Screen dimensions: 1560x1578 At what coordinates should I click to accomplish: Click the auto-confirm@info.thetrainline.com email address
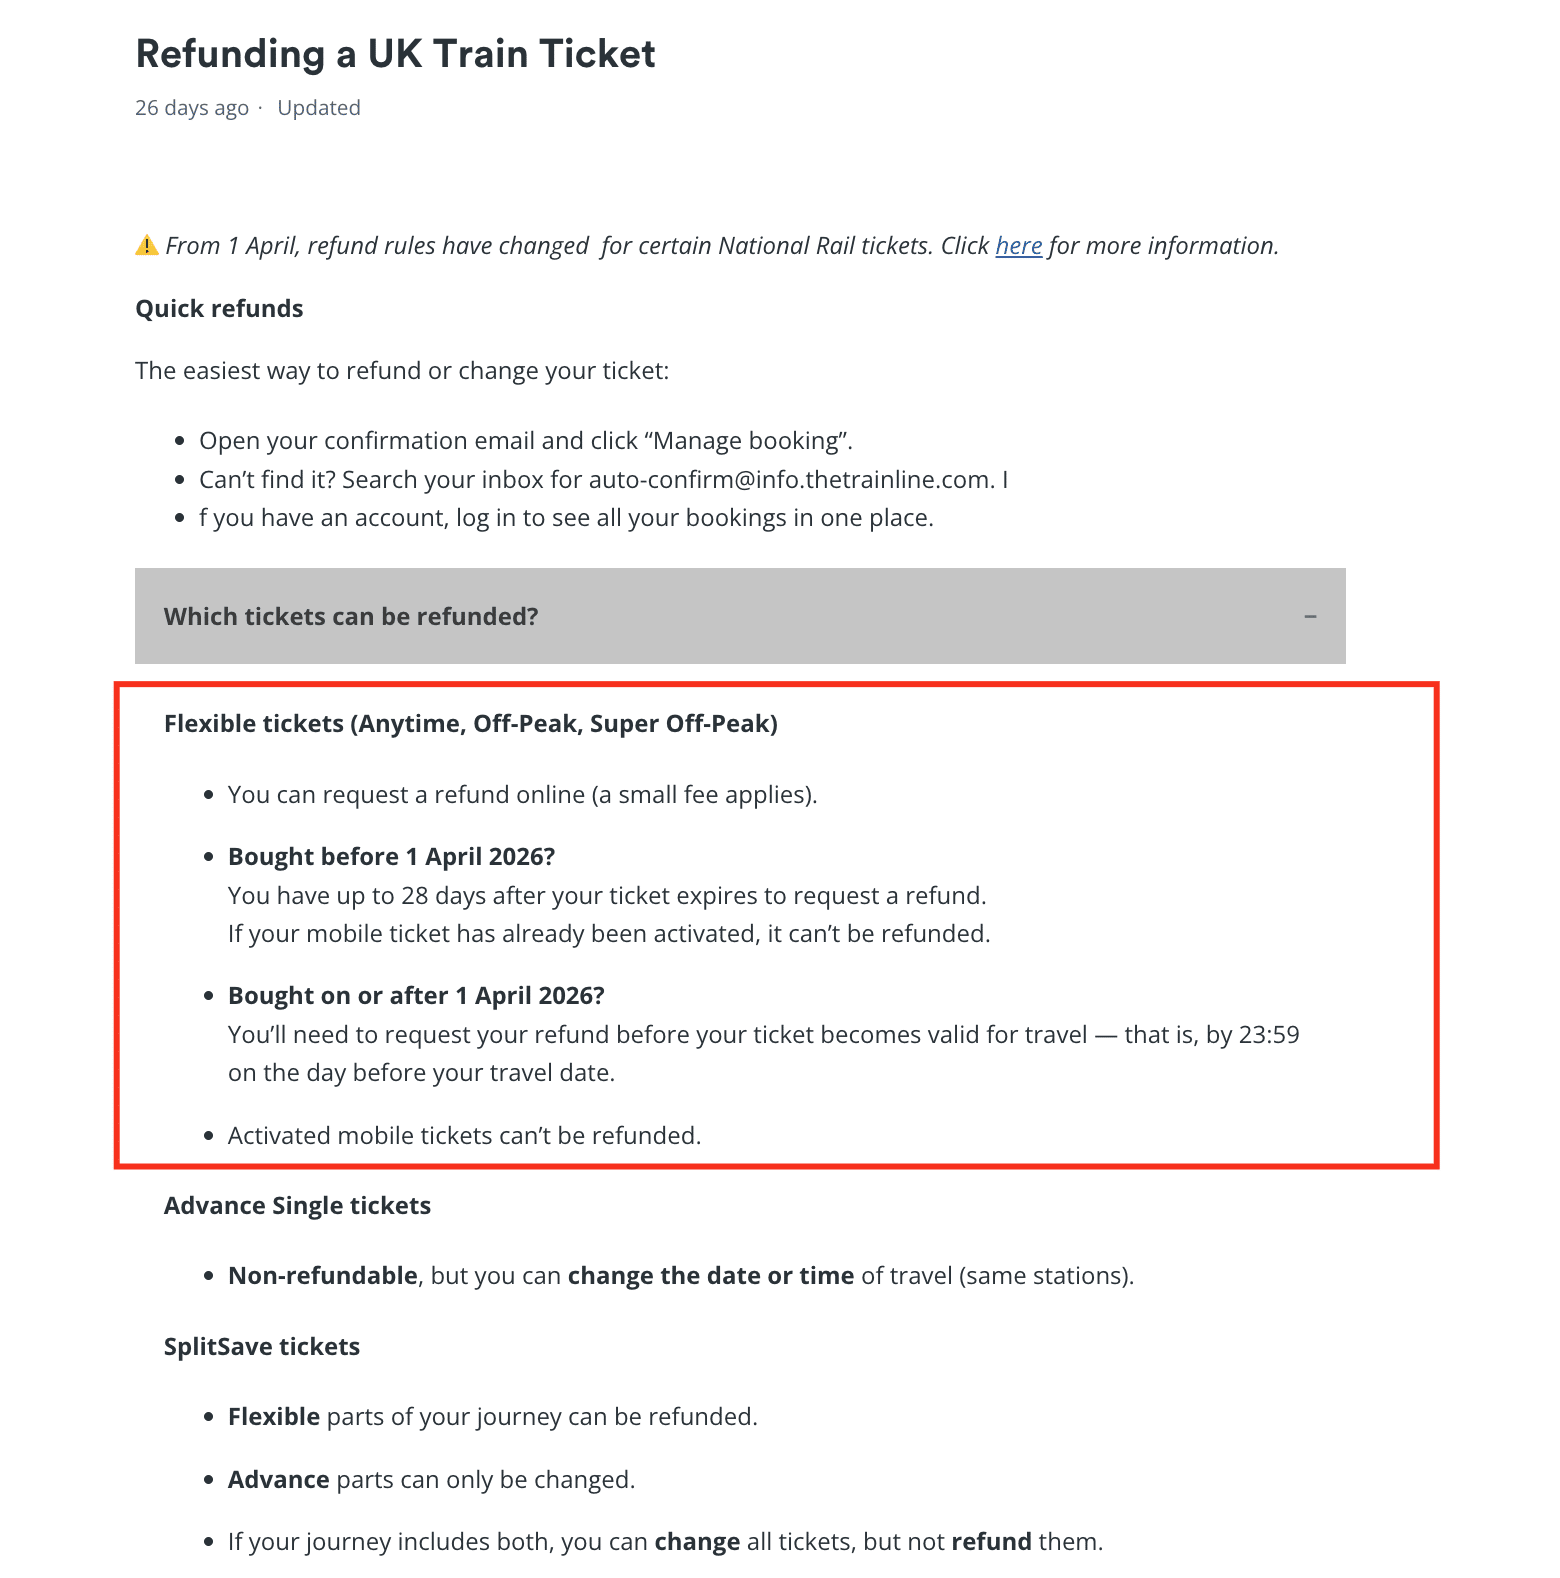click(791, 480)
